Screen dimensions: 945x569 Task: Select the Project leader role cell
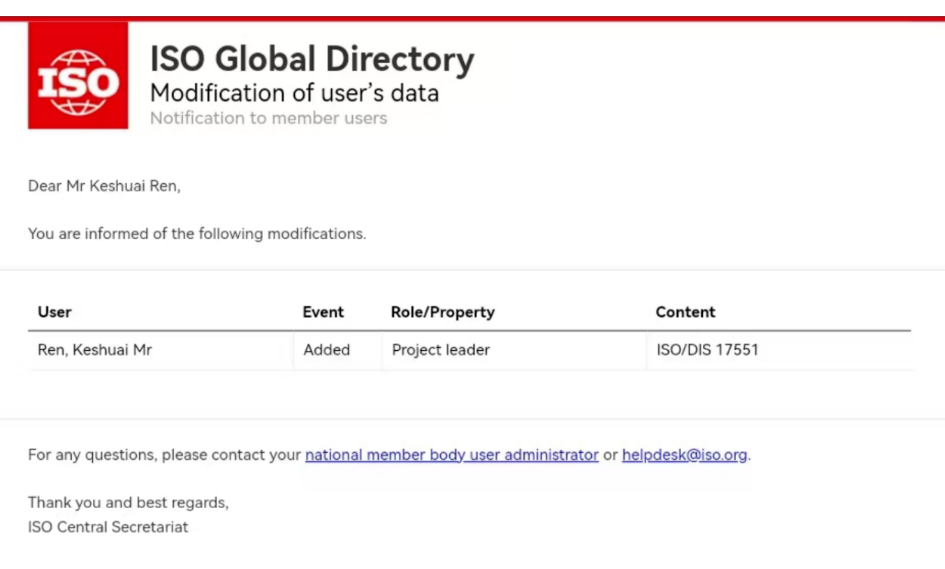(x=441, y=350)
